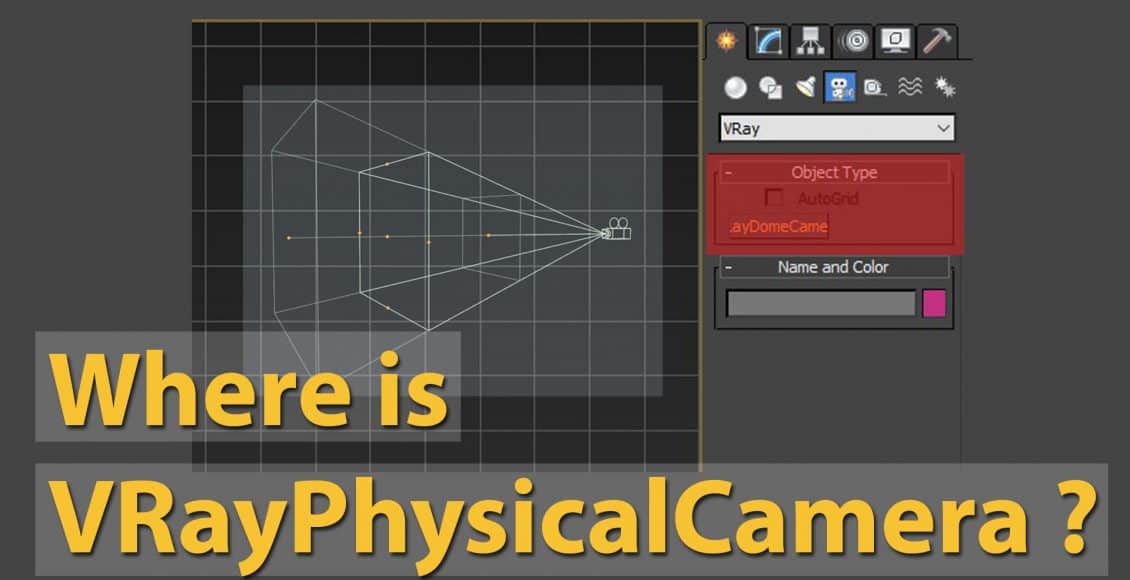Select the Shapes category icon
This screenshot has width=1130, height=580.
[770, 88]
